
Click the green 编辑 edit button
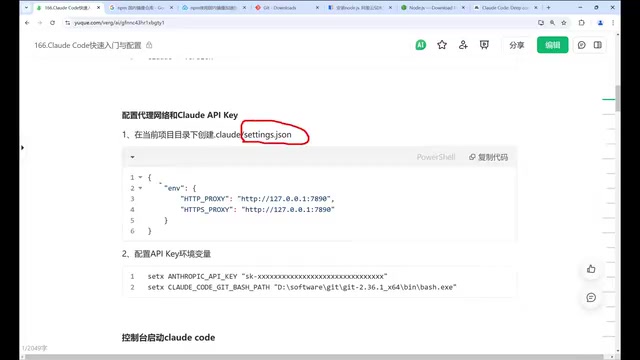pyautogui.click(x=552, y=45)
